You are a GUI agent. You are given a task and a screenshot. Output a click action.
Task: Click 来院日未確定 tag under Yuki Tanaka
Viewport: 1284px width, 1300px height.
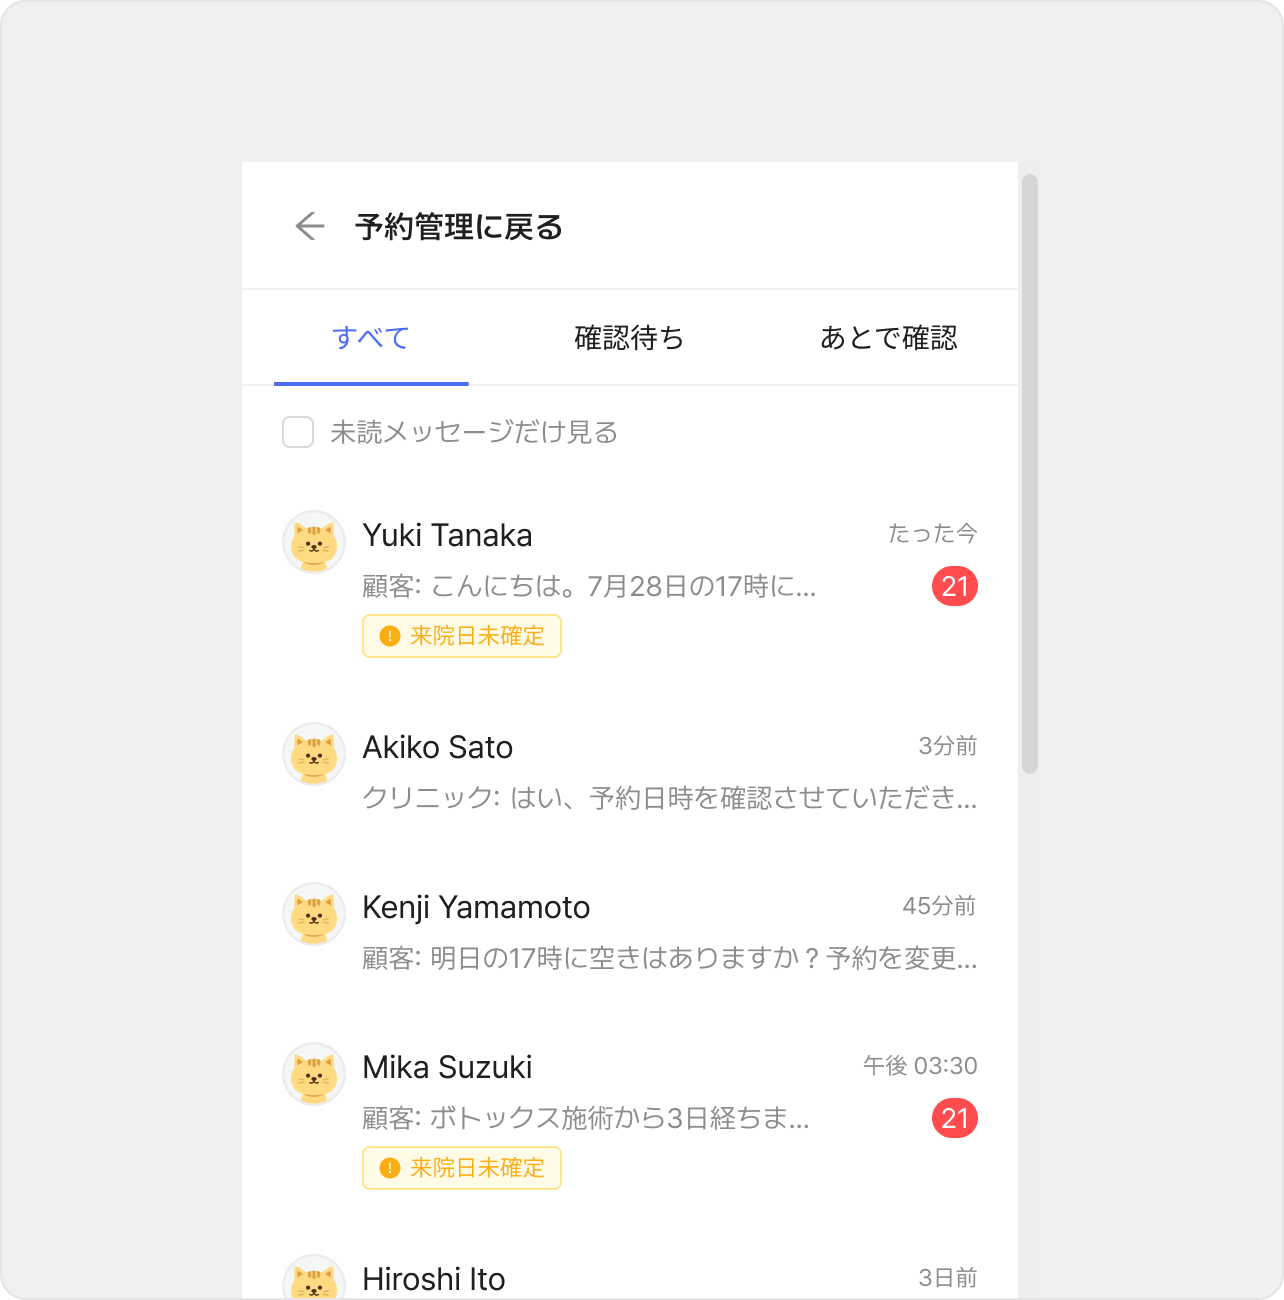(462, 636)
